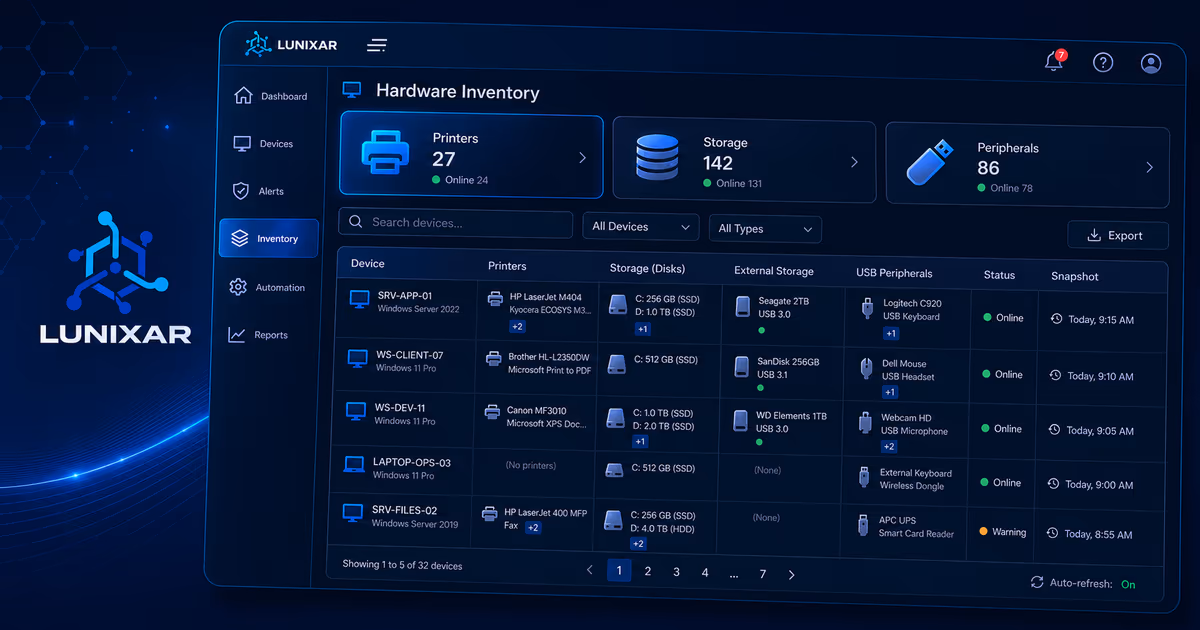This screenshot has width=1200, height=630.
Task: Expand +1 more peripherals for Dell Mouse row
Action: [890, 393]
